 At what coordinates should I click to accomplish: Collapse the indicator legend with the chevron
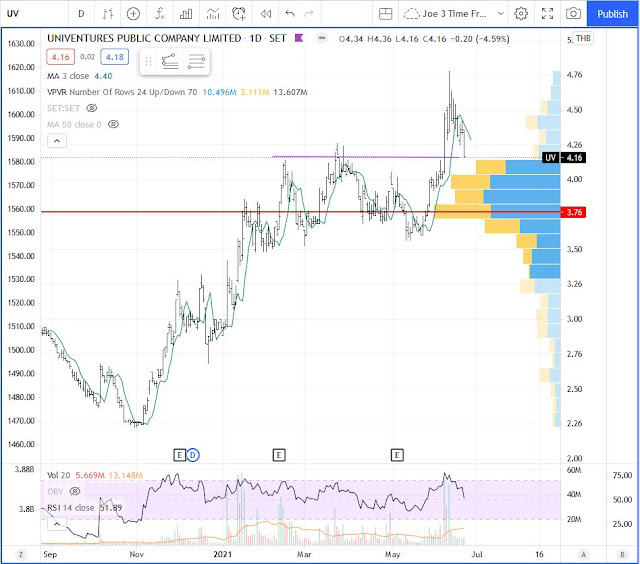click(57, 141)
